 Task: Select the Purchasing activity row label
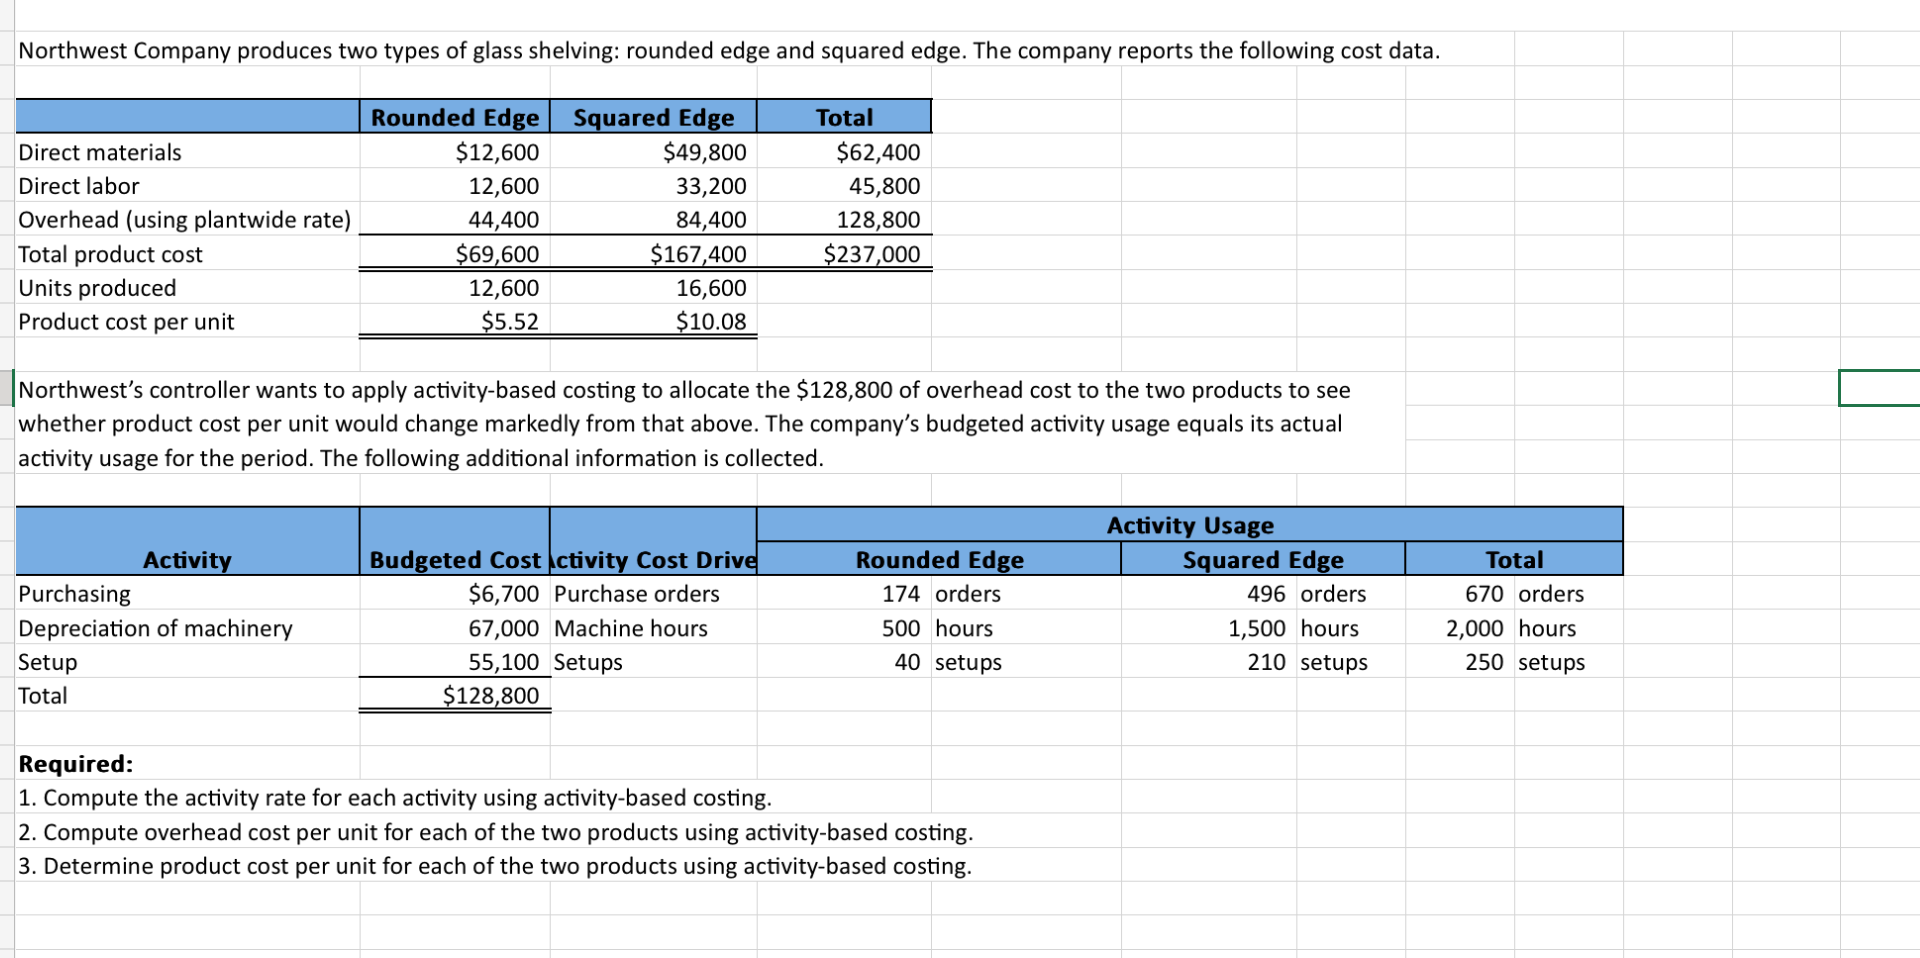click(x=75, y=593)
